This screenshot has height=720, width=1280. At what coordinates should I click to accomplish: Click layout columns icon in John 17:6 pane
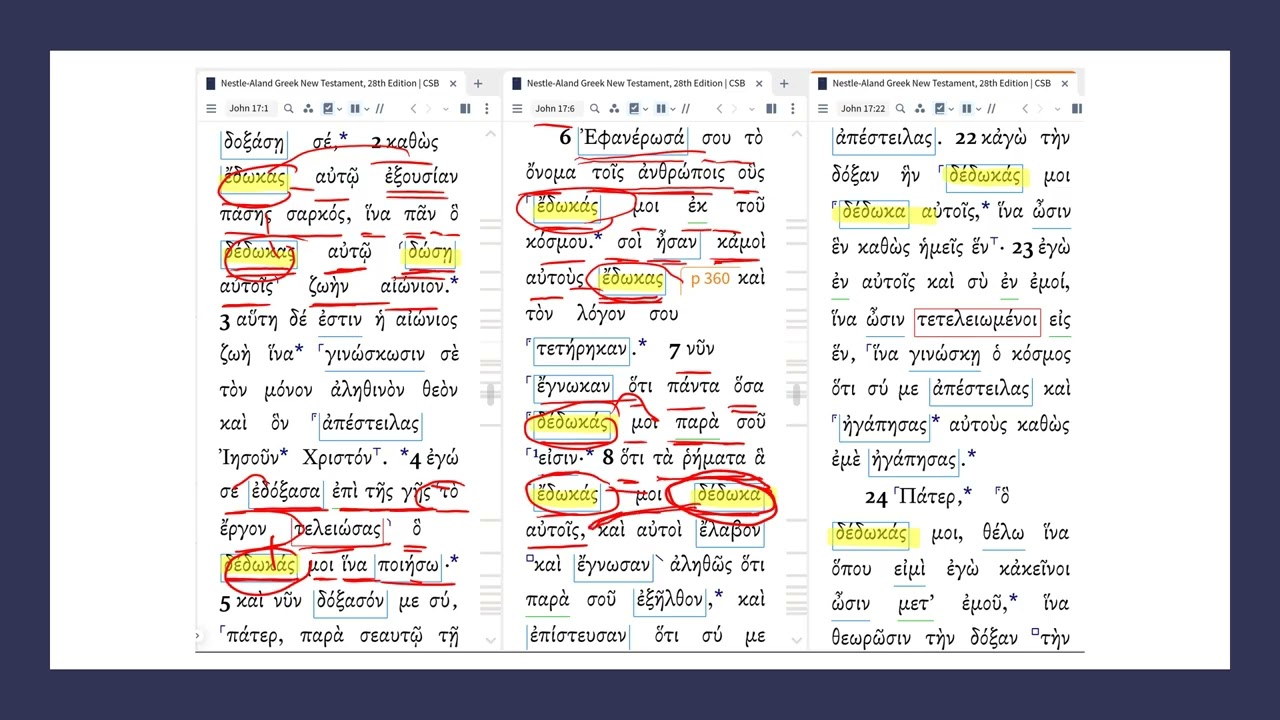(x=771, y=108)
